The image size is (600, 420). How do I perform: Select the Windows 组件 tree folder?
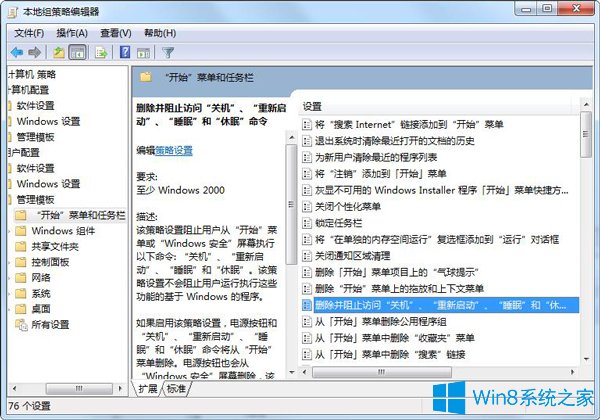pos(55,231)
